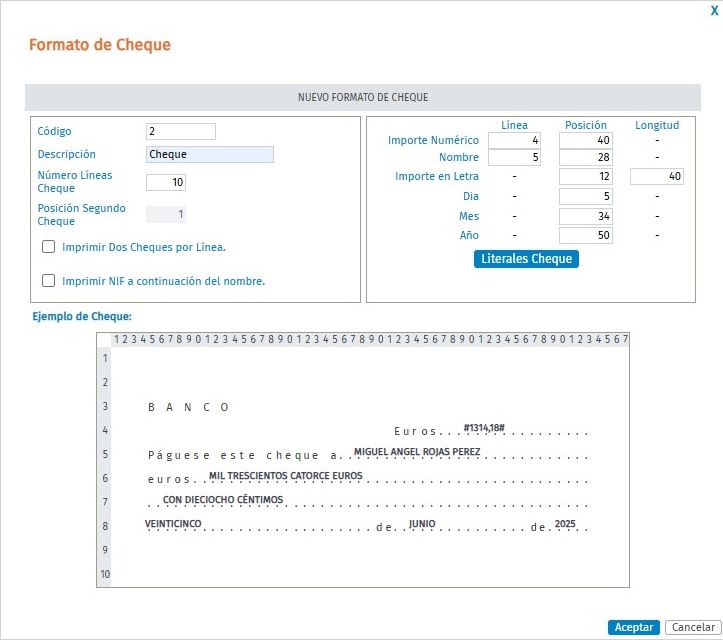
Task: Click the Posición column header
Action: [x=586, y=125]
